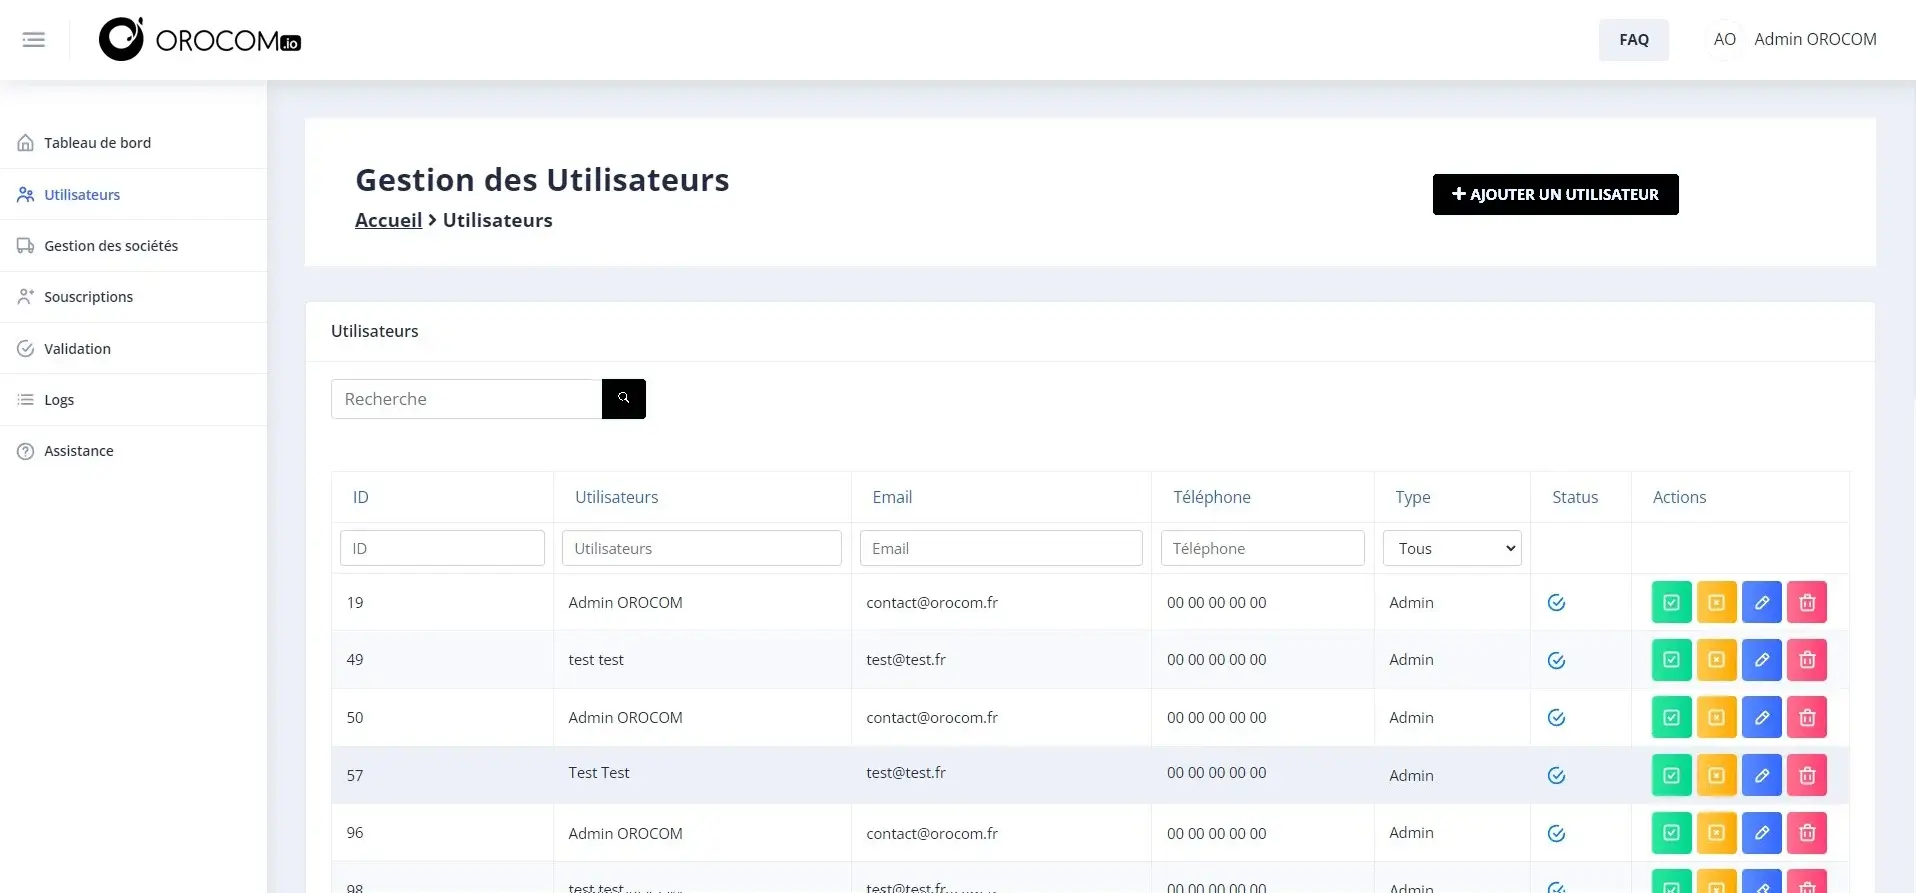Click the search magnifier button
This screenshot has width=1916, height=893.
[623, 399]
